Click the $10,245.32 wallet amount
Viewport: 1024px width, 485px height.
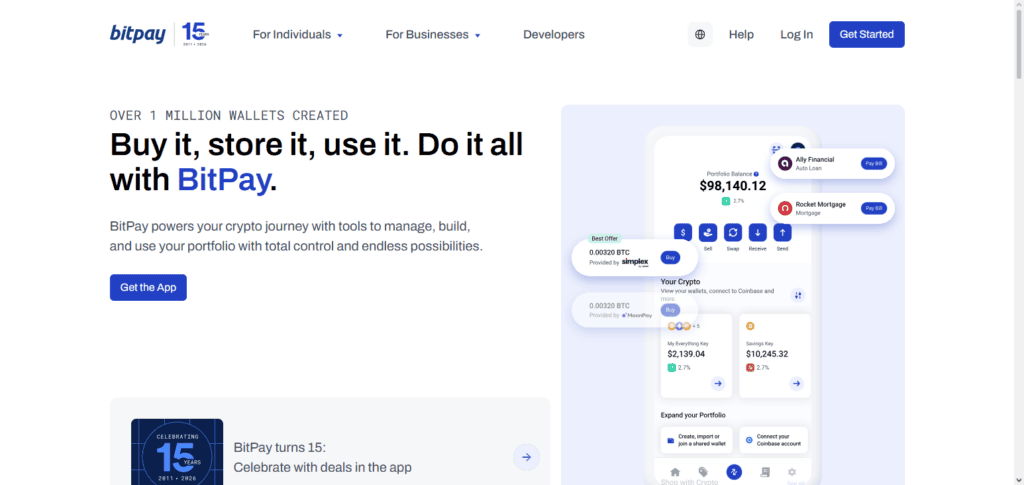(x=767, y=354)
